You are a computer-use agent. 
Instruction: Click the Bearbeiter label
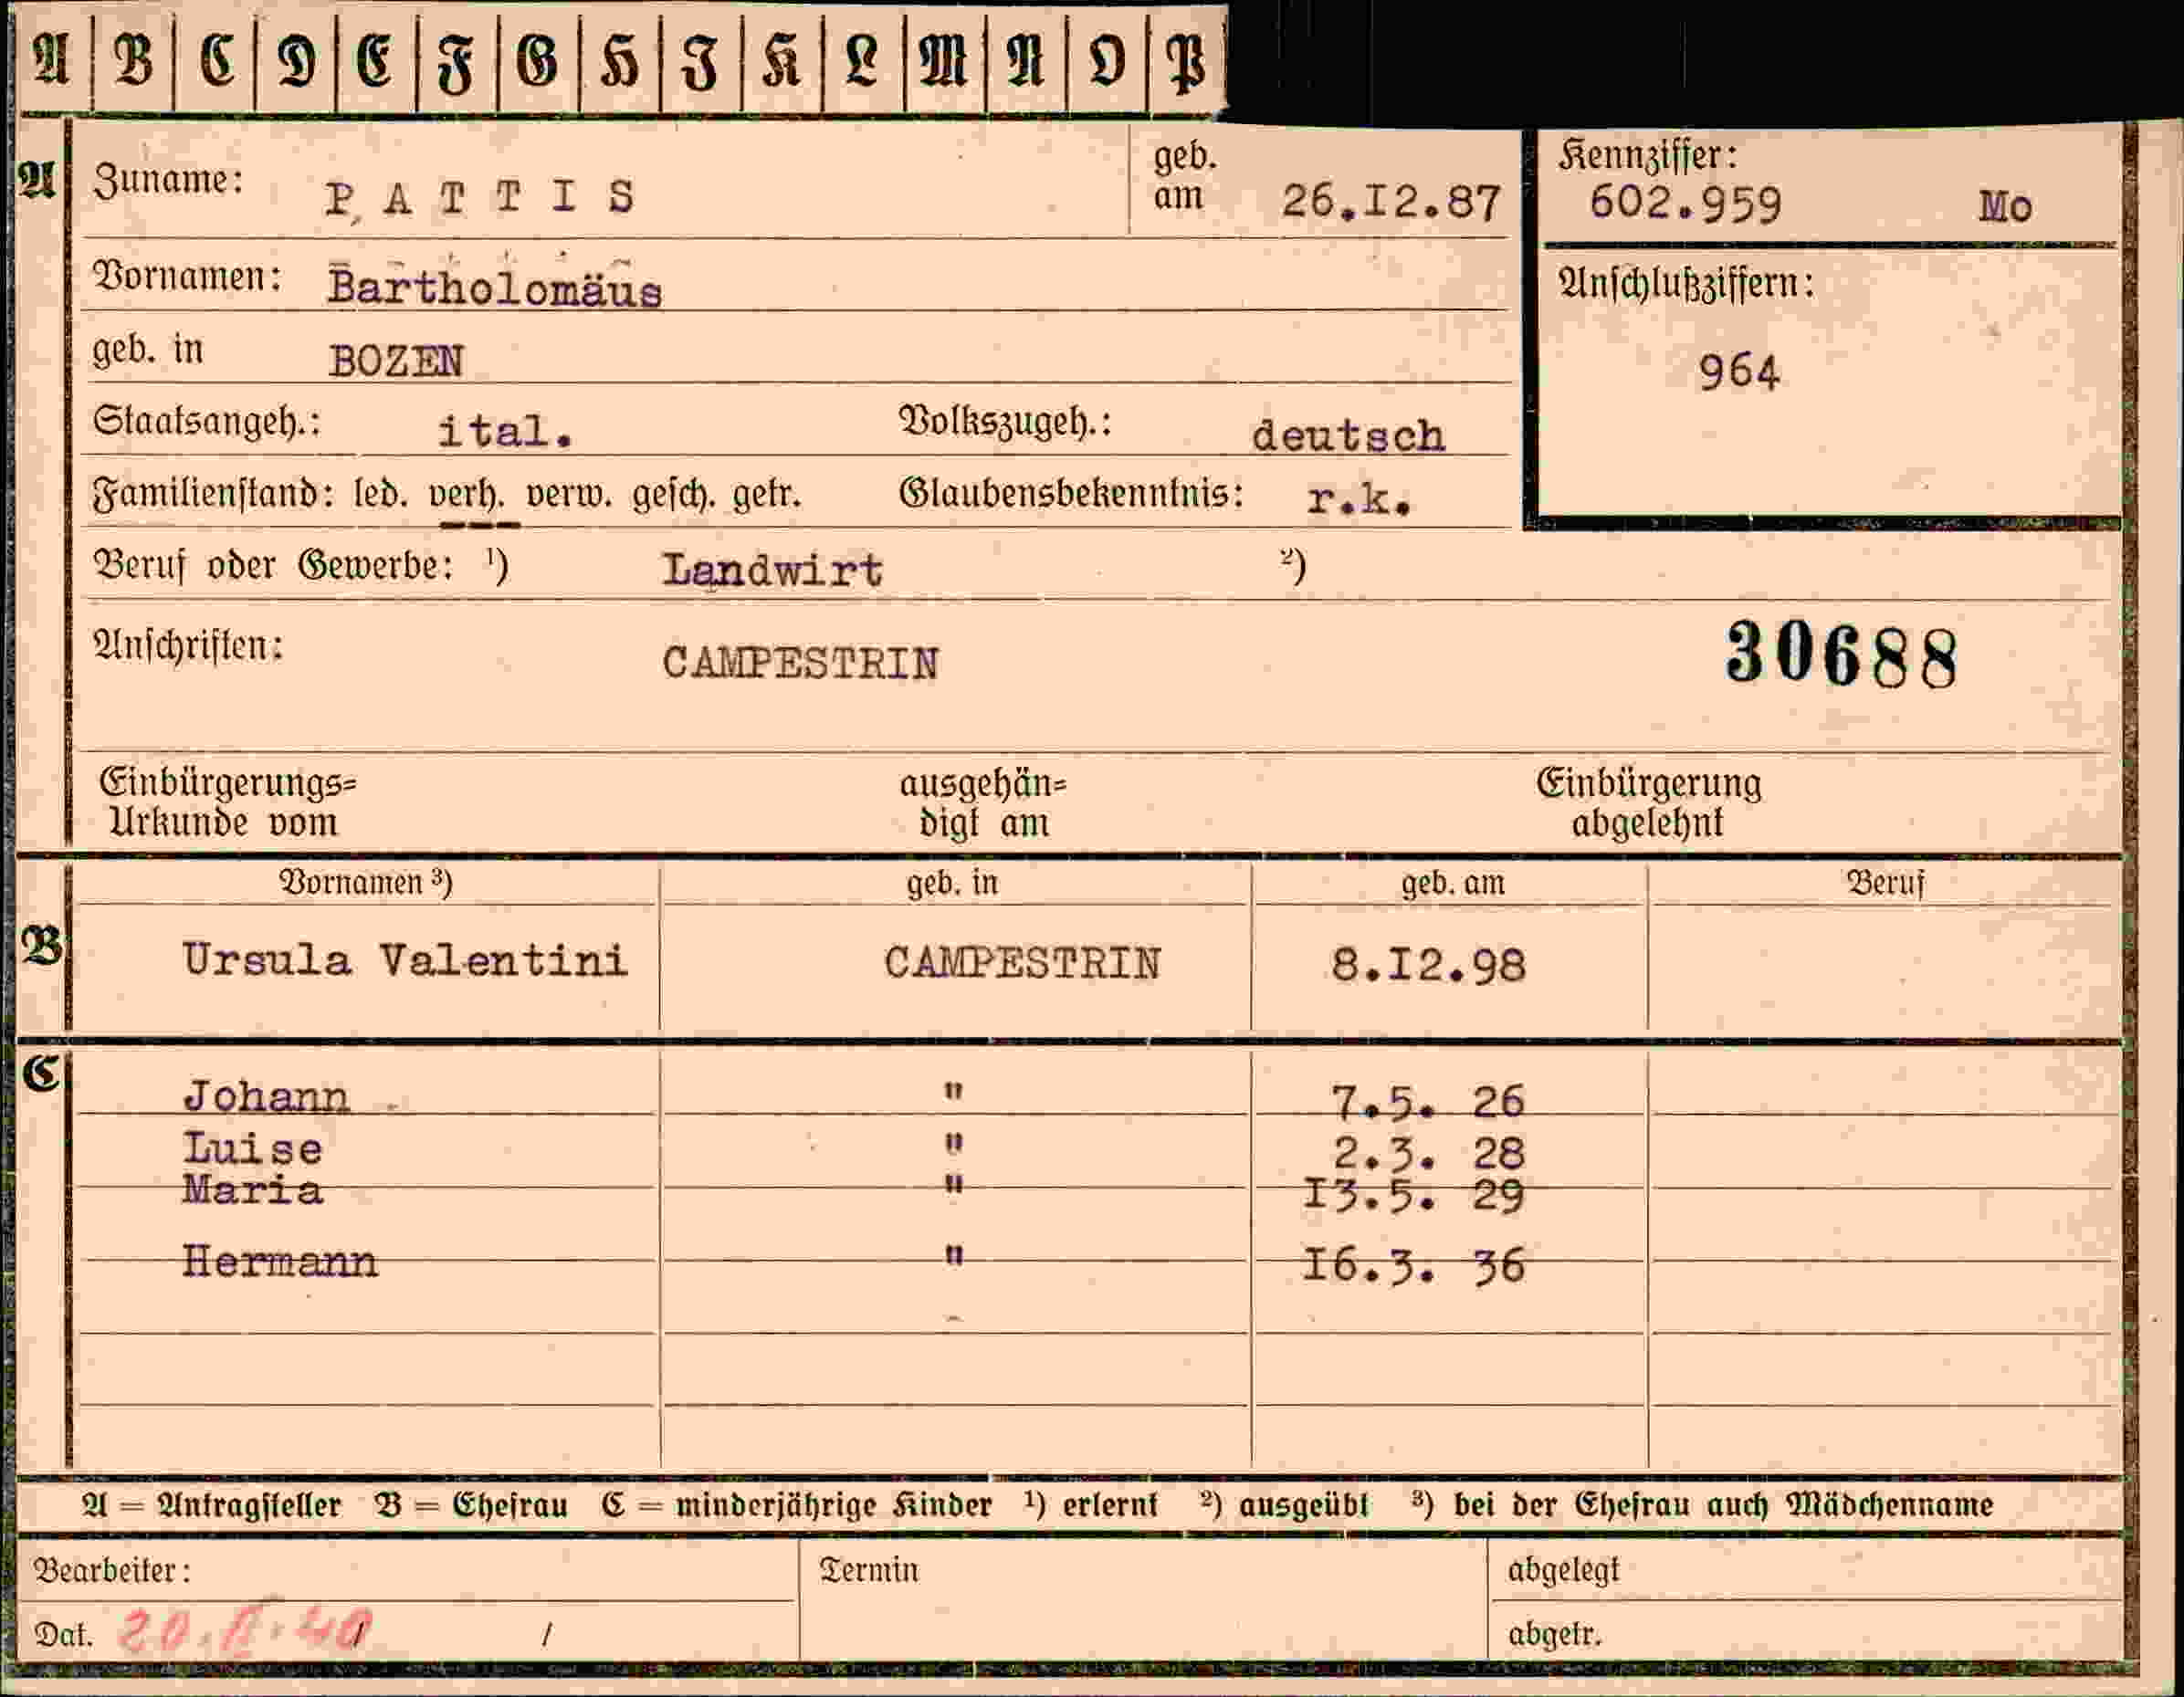[x=112, y=1571]
